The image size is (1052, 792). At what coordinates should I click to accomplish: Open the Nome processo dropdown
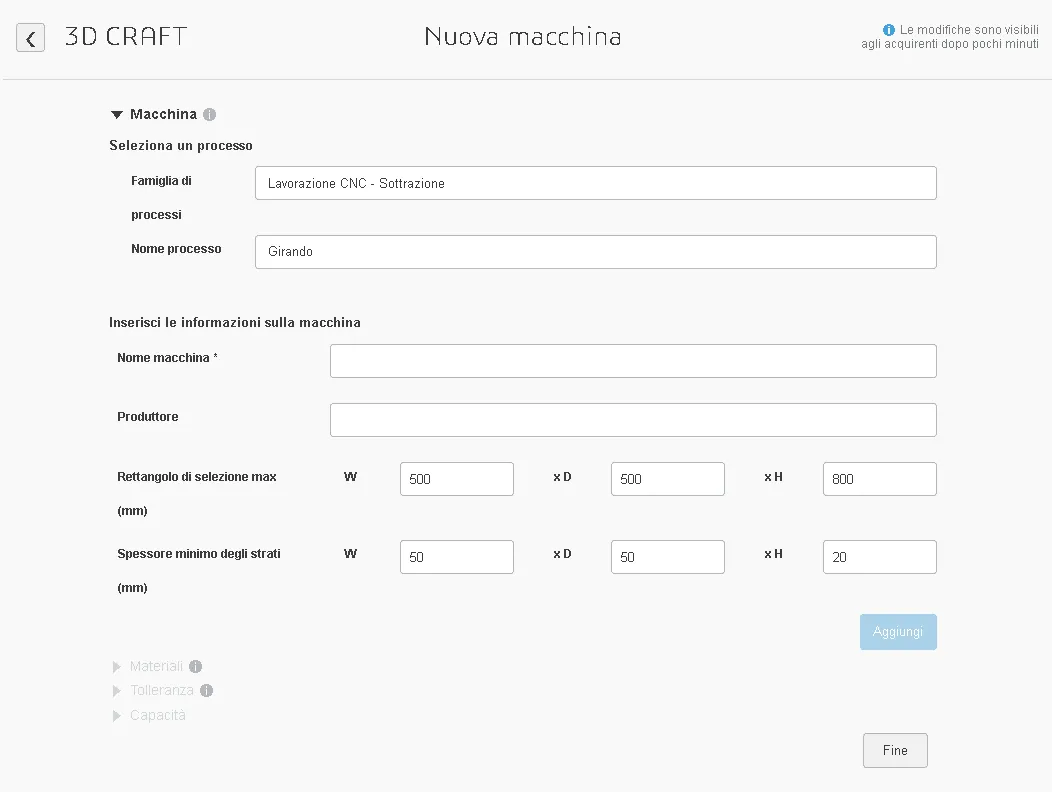click(595, 252)
